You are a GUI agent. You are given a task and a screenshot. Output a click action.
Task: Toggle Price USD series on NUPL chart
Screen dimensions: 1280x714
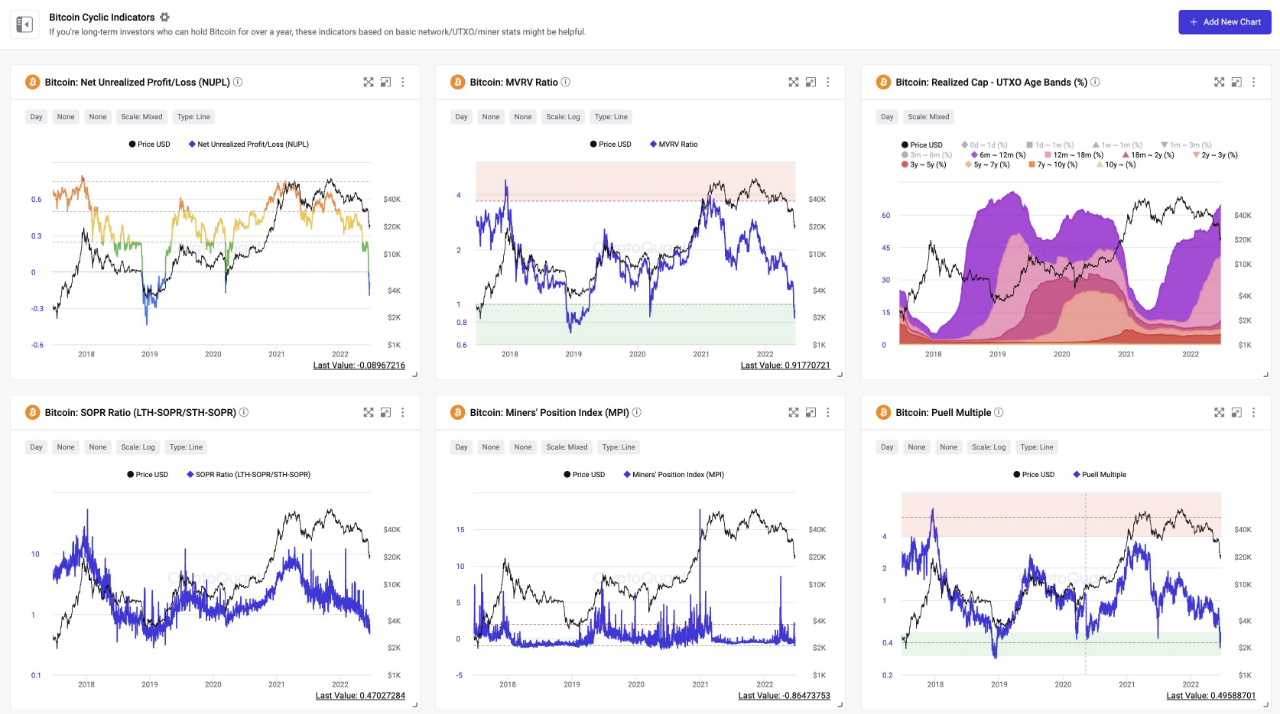(x=149, y=144)
